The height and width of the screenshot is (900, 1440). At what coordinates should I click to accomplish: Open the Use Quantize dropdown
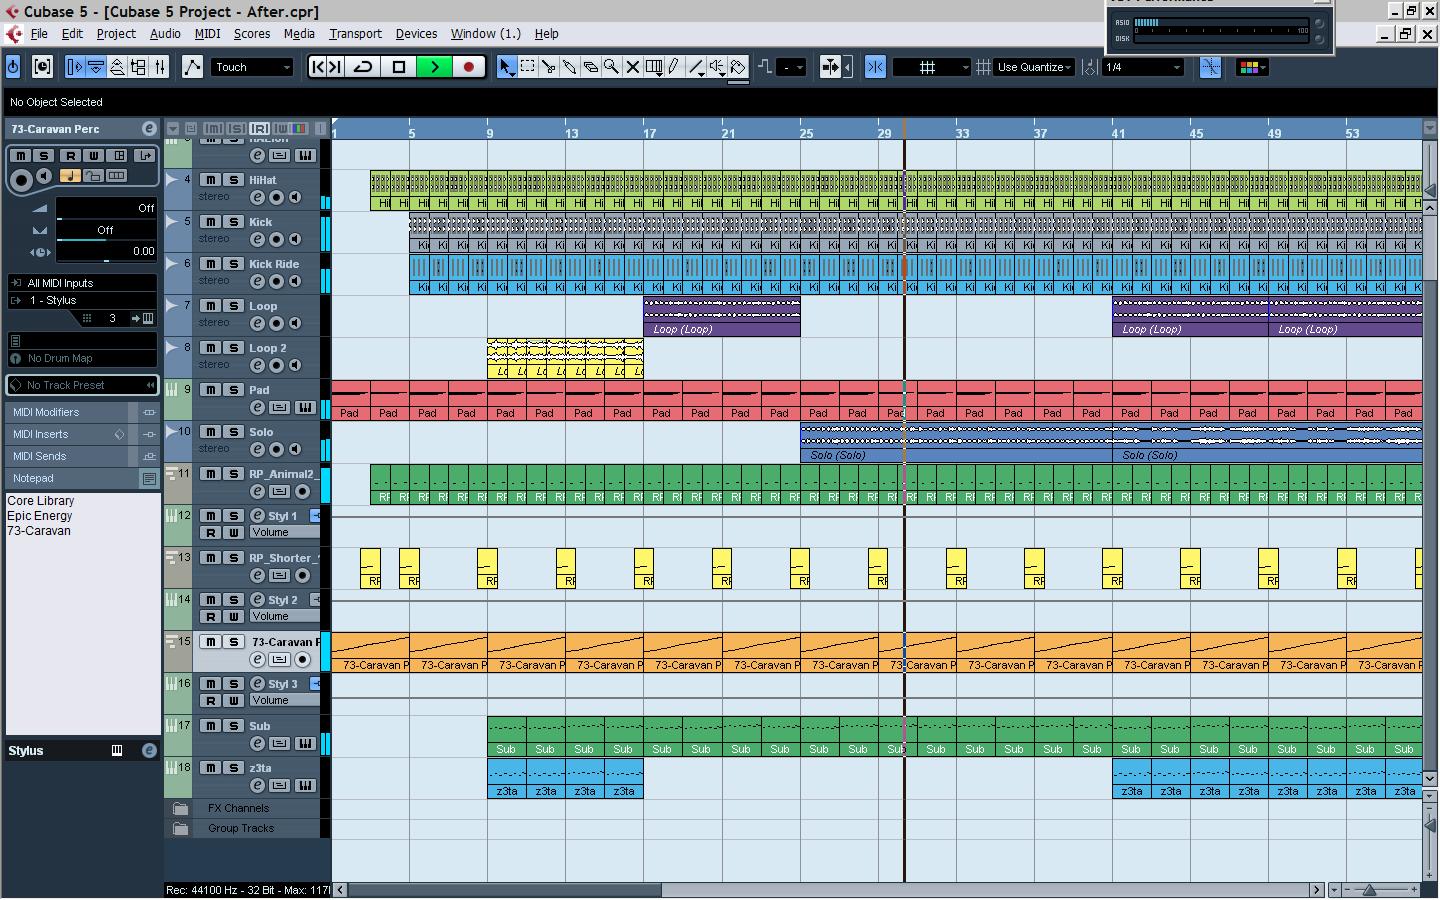click(x=1034, y=67)
